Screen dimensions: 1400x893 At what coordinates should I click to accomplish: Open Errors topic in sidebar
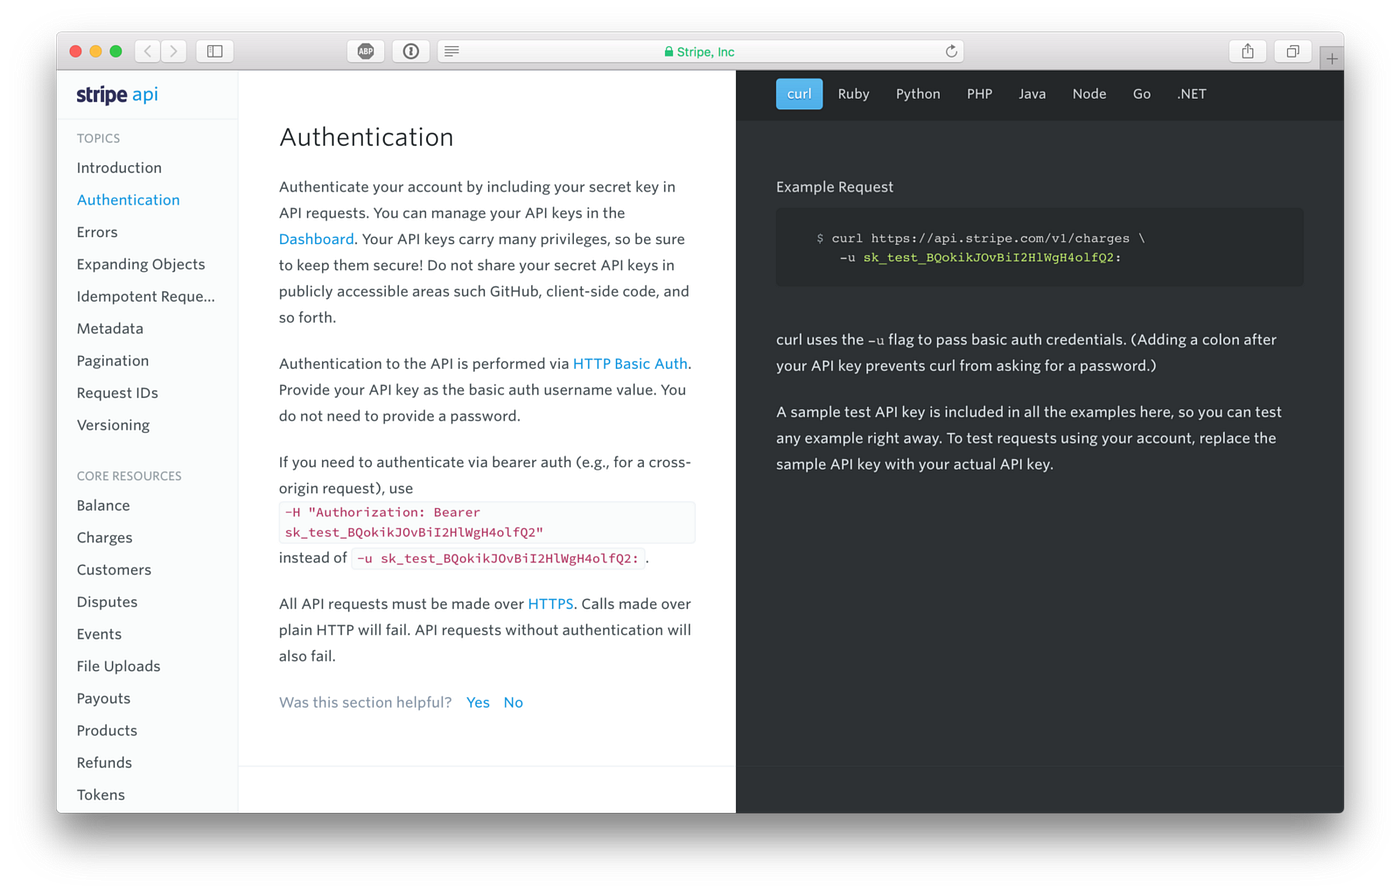point(97,232)
